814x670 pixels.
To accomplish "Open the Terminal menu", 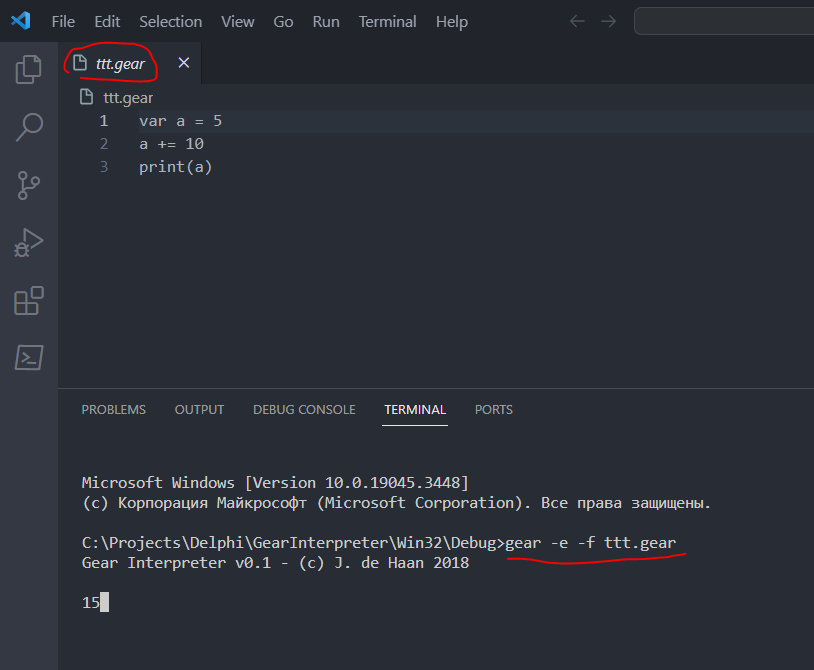I will (x=387, y=21).
